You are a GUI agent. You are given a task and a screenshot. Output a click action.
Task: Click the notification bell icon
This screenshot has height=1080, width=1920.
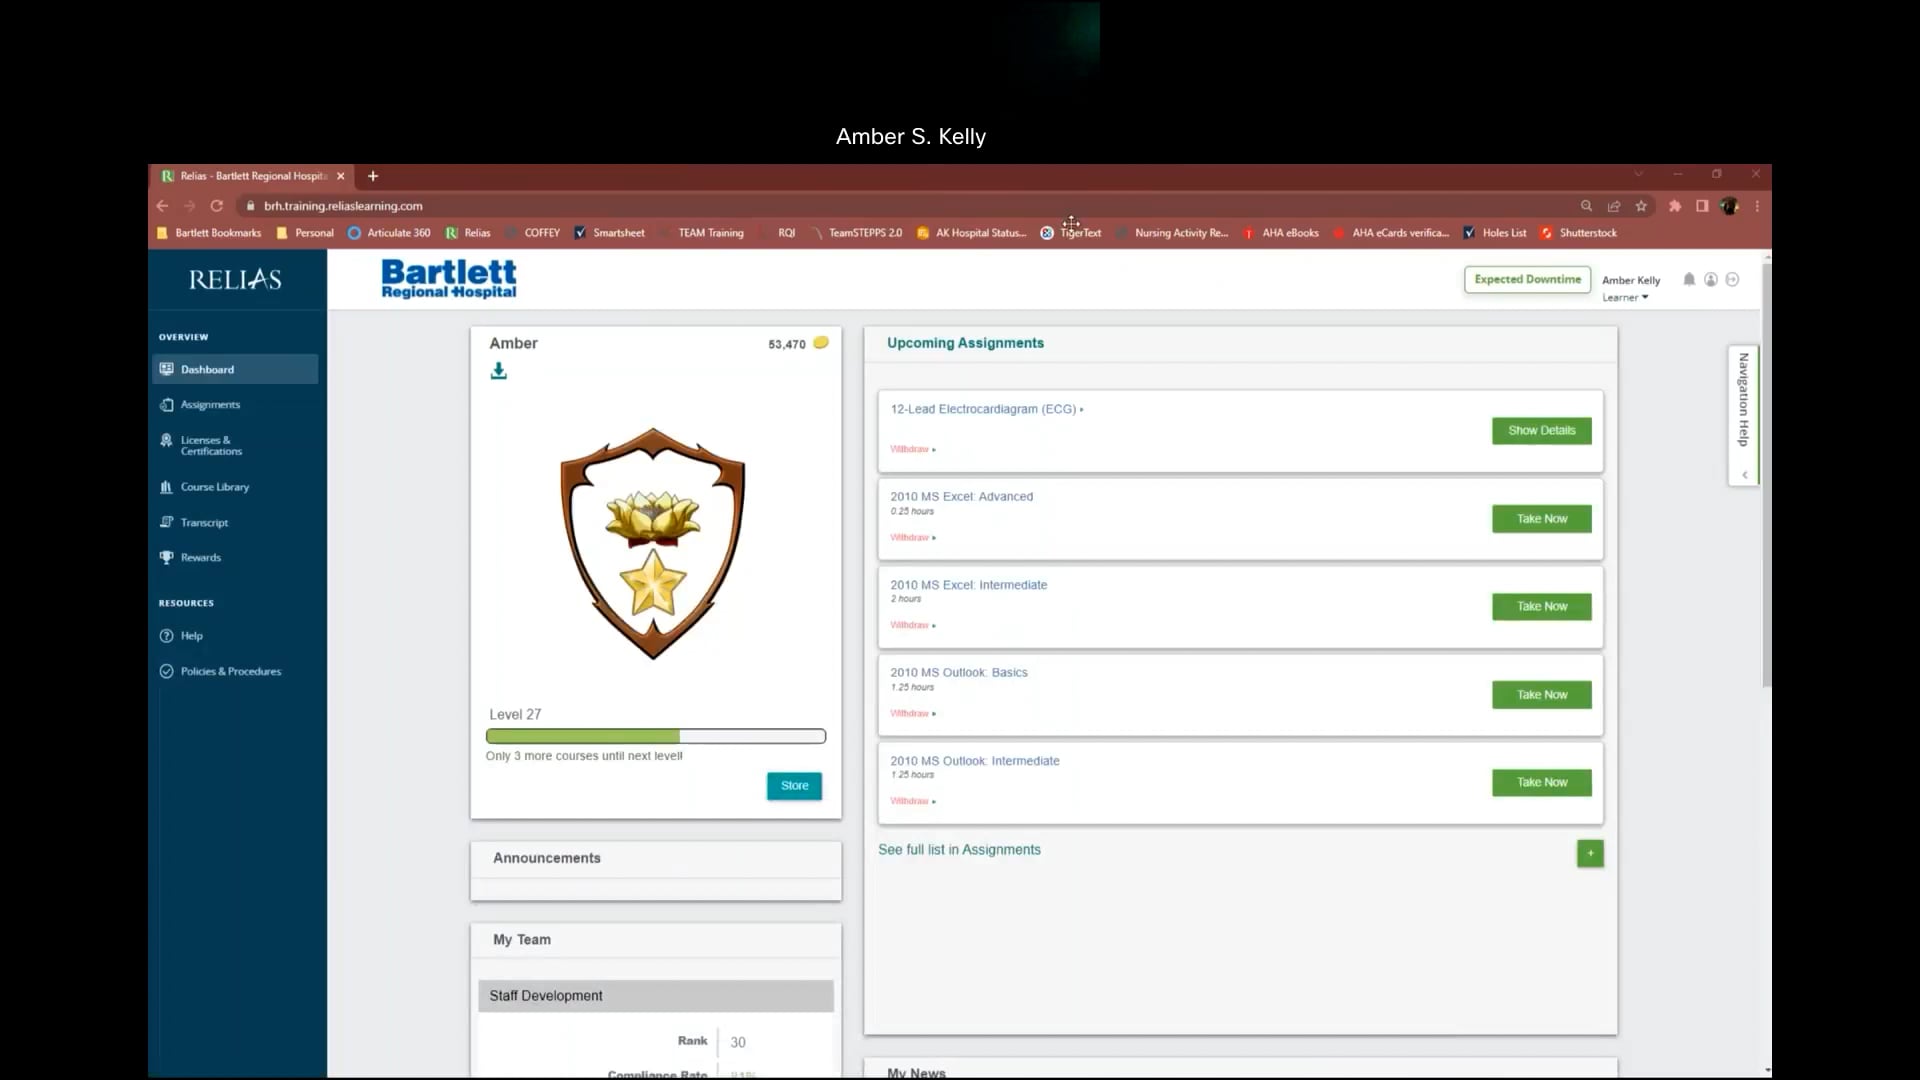1688,280
